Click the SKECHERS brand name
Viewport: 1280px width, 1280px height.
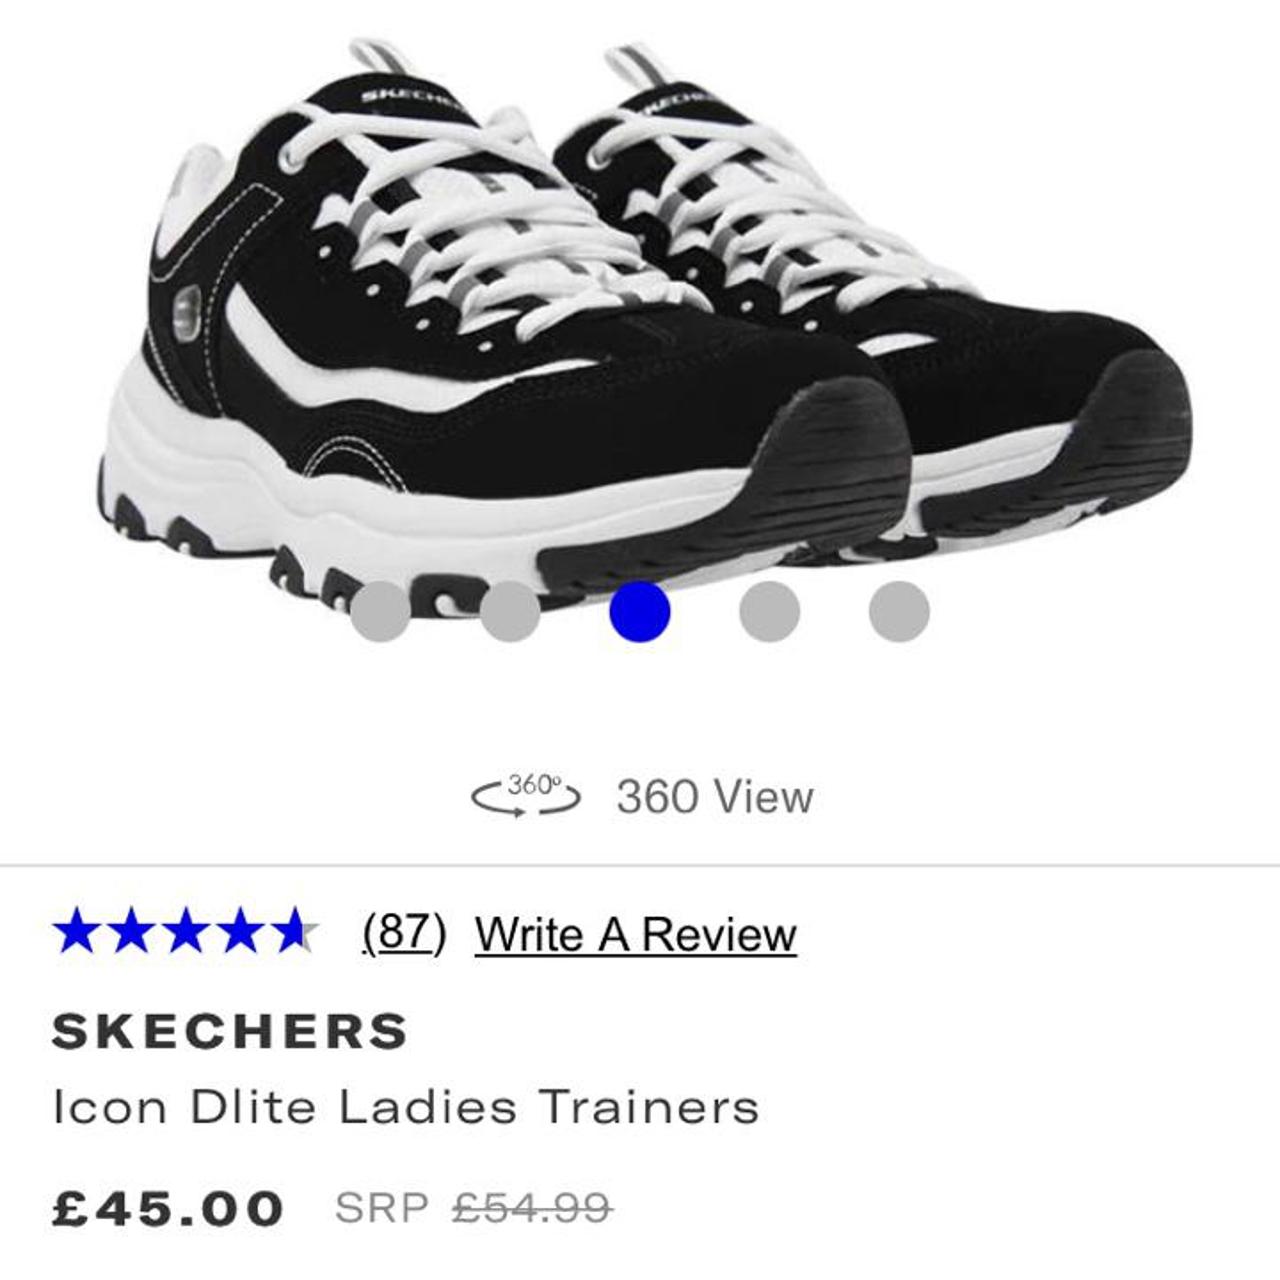[x=230, y=1031]
